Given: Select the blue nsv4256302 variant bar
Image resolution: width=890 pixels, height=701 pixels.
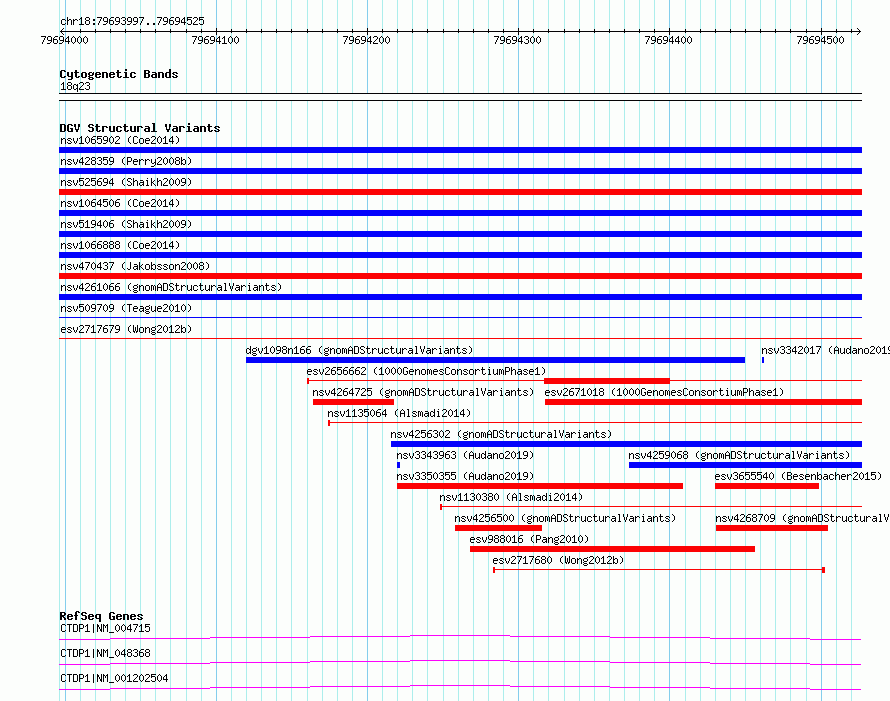Looking at the screenshot, I should coord(626,444).
